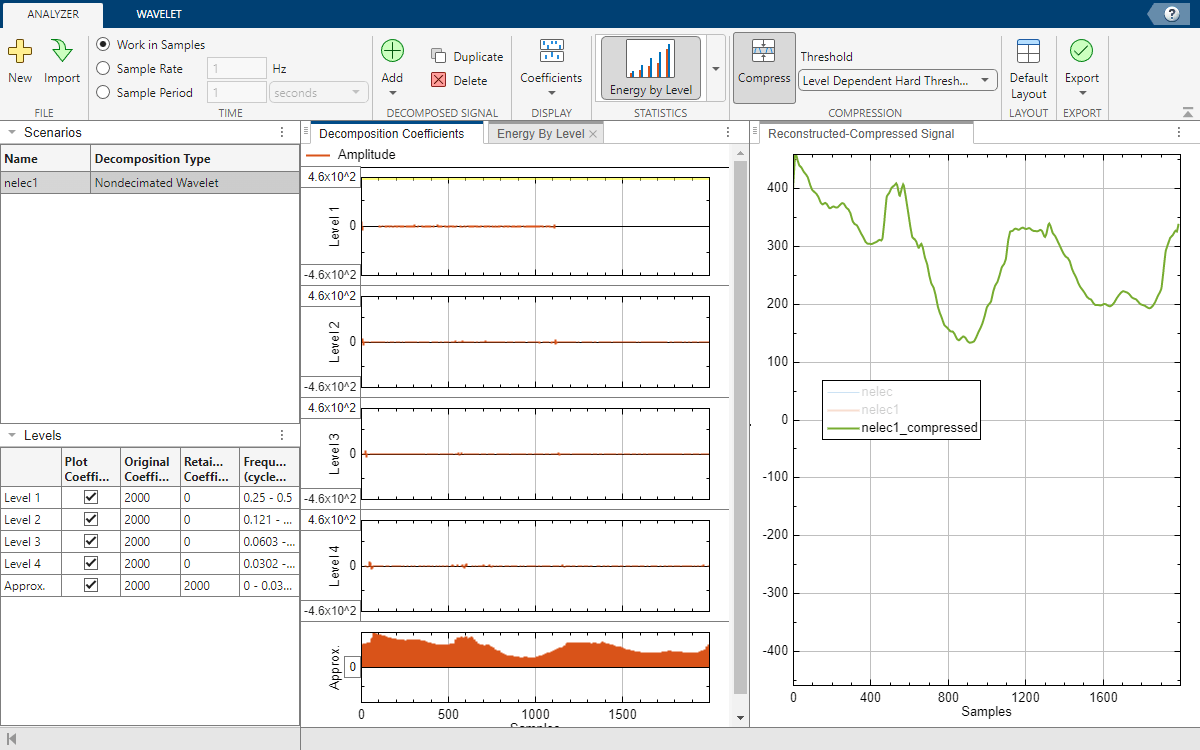The width and height of the screenshot is (1200, 750).
Task: Restore the Default Layout
Action: coord(1028,68)
